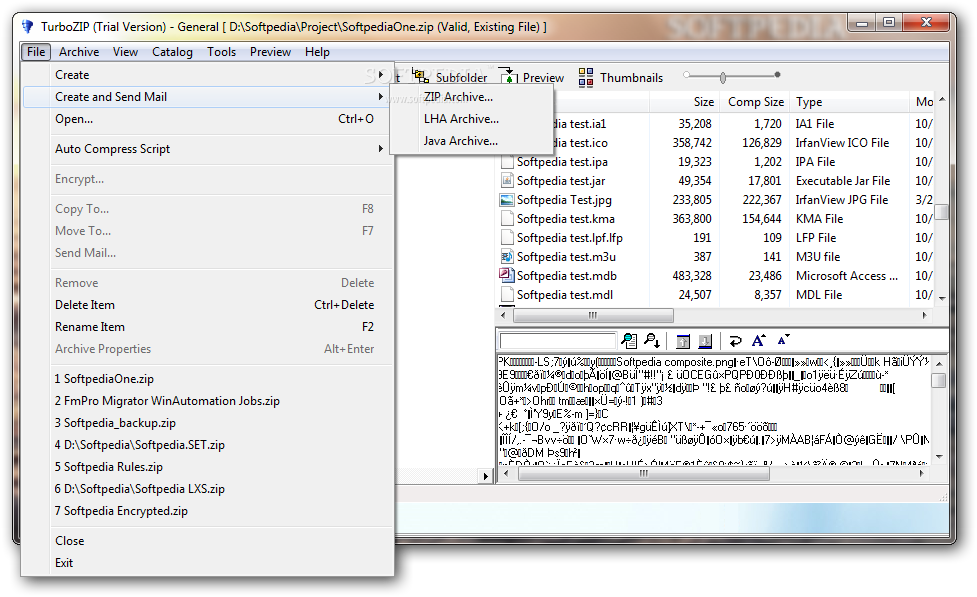Open recent file Softpedia LXS.zip
Screen dimensions: 977x597
click(x=207, y=489)
